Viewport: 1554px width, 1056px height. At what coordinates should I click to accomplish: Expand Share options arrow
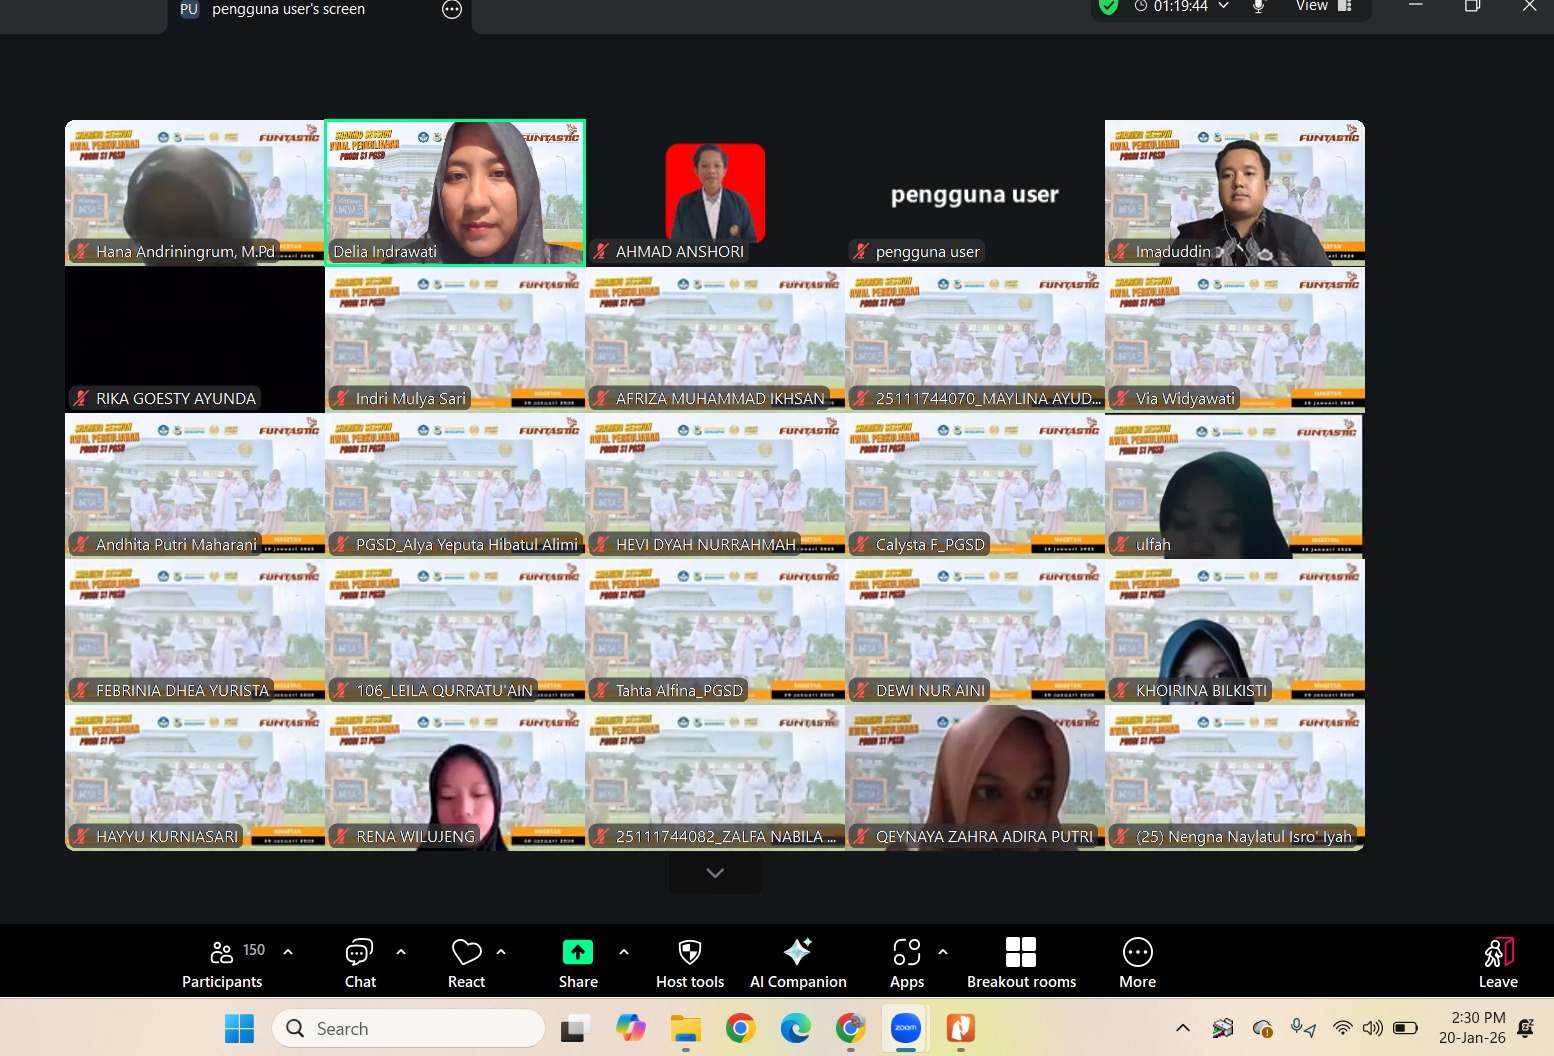click(x=624, y=952)
